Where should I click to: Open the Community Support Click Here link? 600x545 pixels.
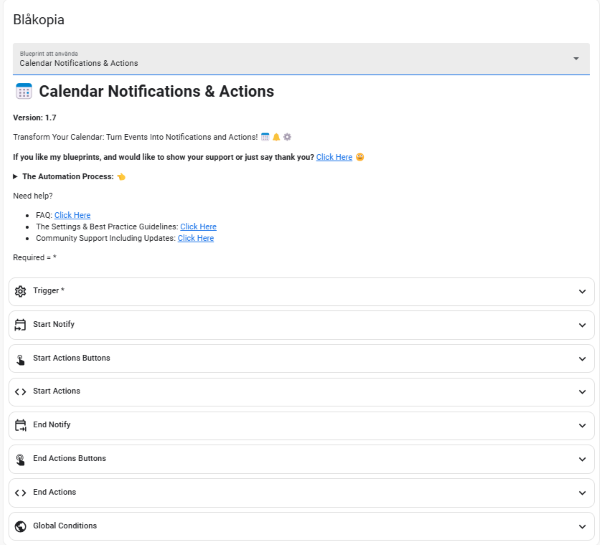point(196,238)
